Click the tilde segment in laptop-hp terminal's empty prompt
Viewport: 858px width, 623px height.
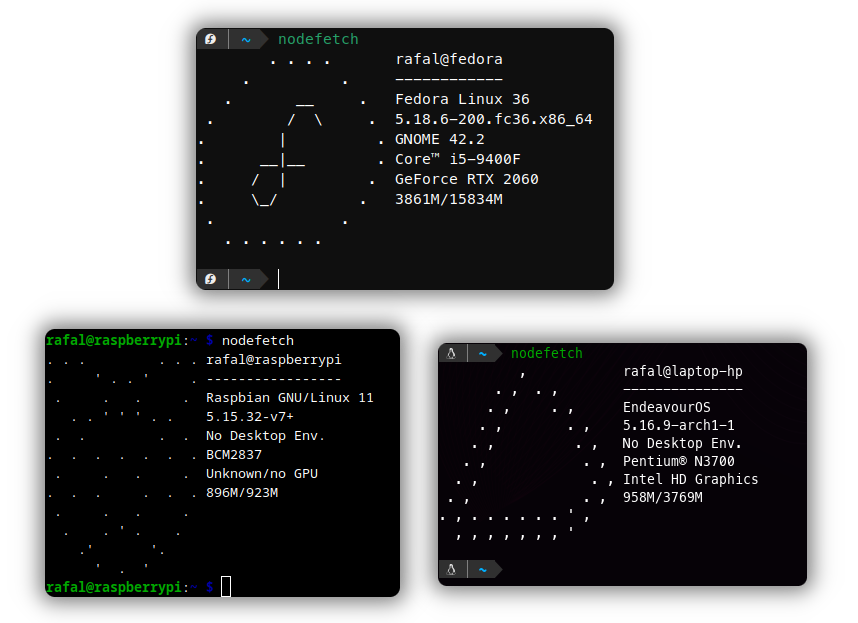point(483,569)
